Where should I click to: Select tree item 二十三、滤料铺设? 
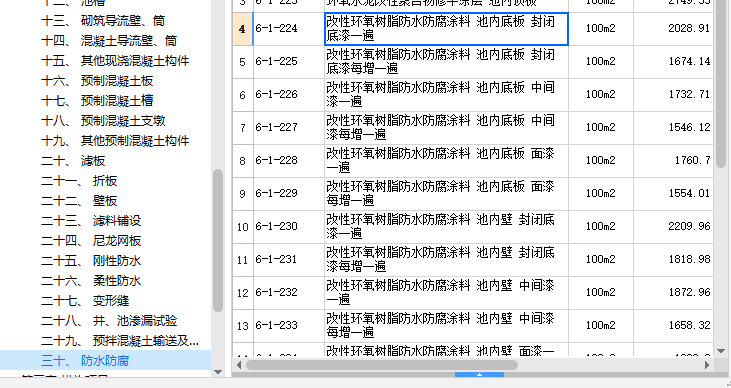click(x=91, y=221)
